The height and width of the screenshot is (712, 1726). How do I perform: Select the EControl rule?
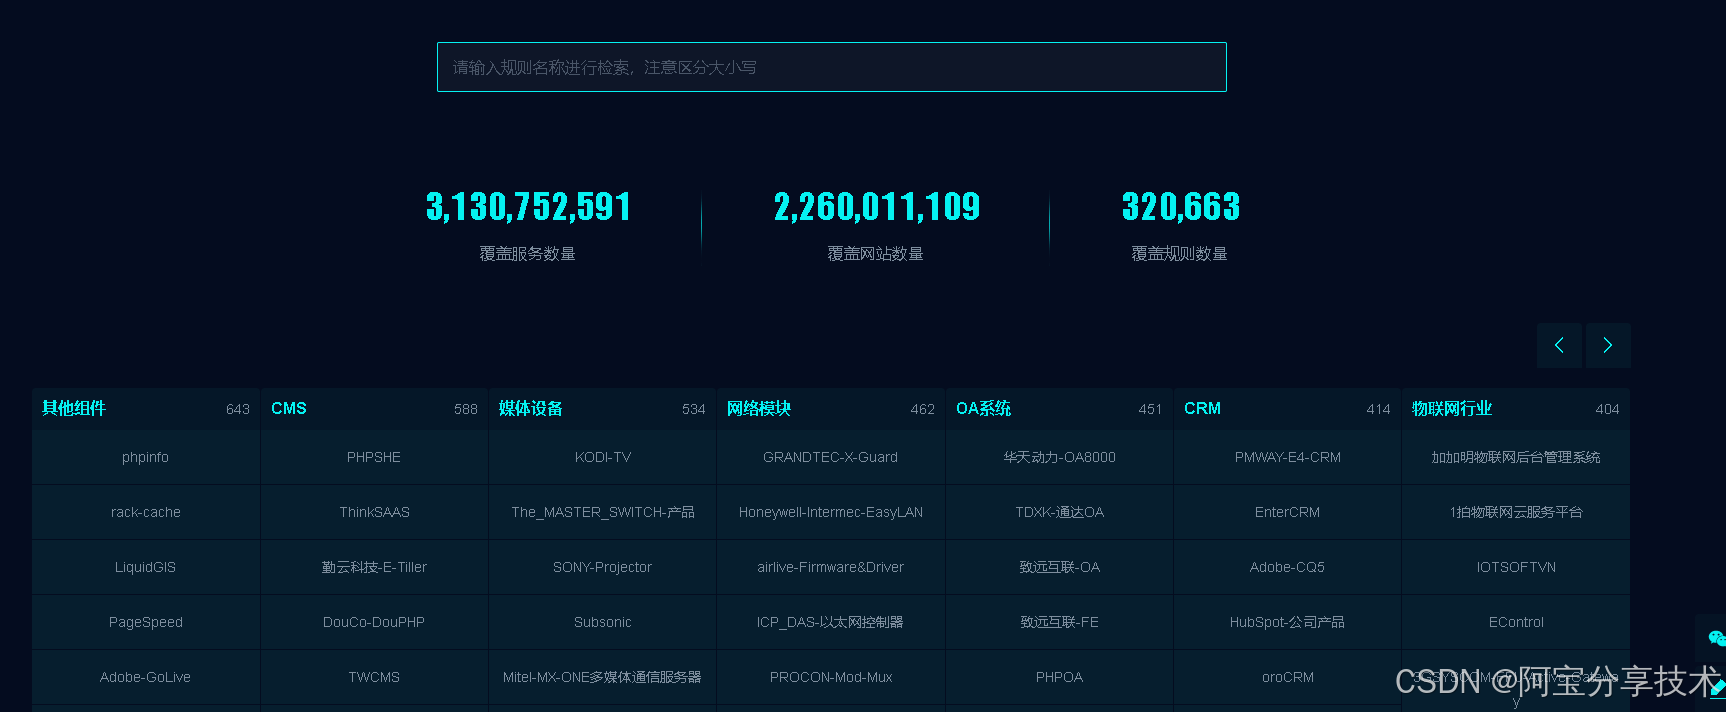pyautogui.click(x=1516, y=622)
